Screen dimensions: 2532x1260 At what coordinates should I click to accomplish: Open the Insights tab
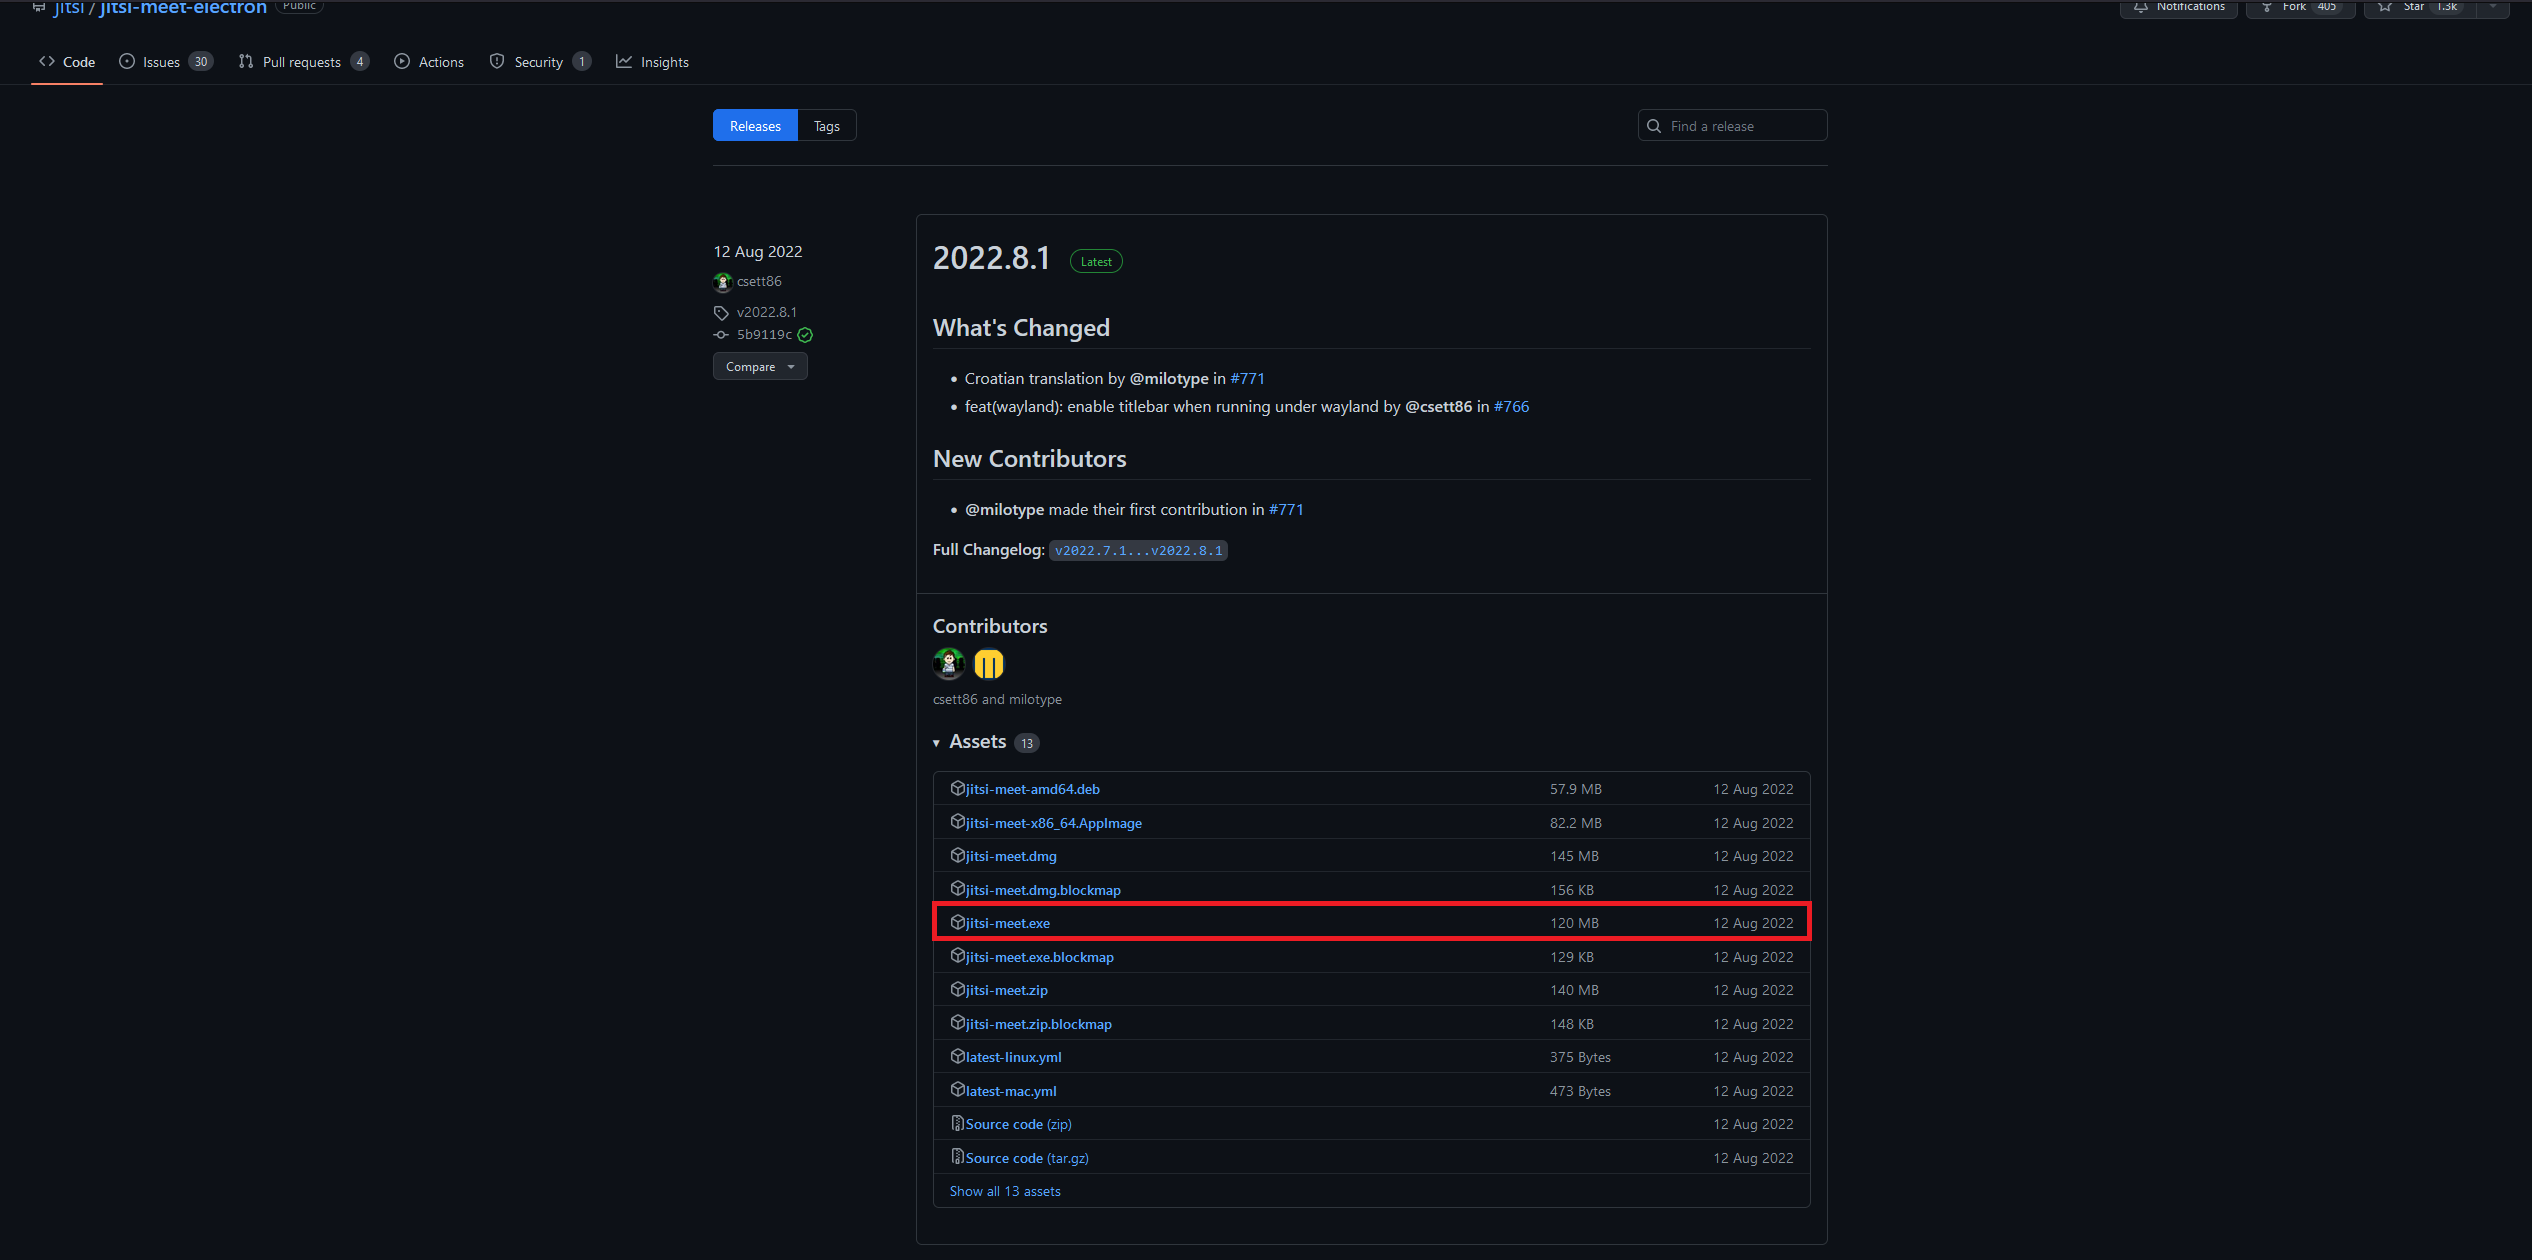point(652,62)
